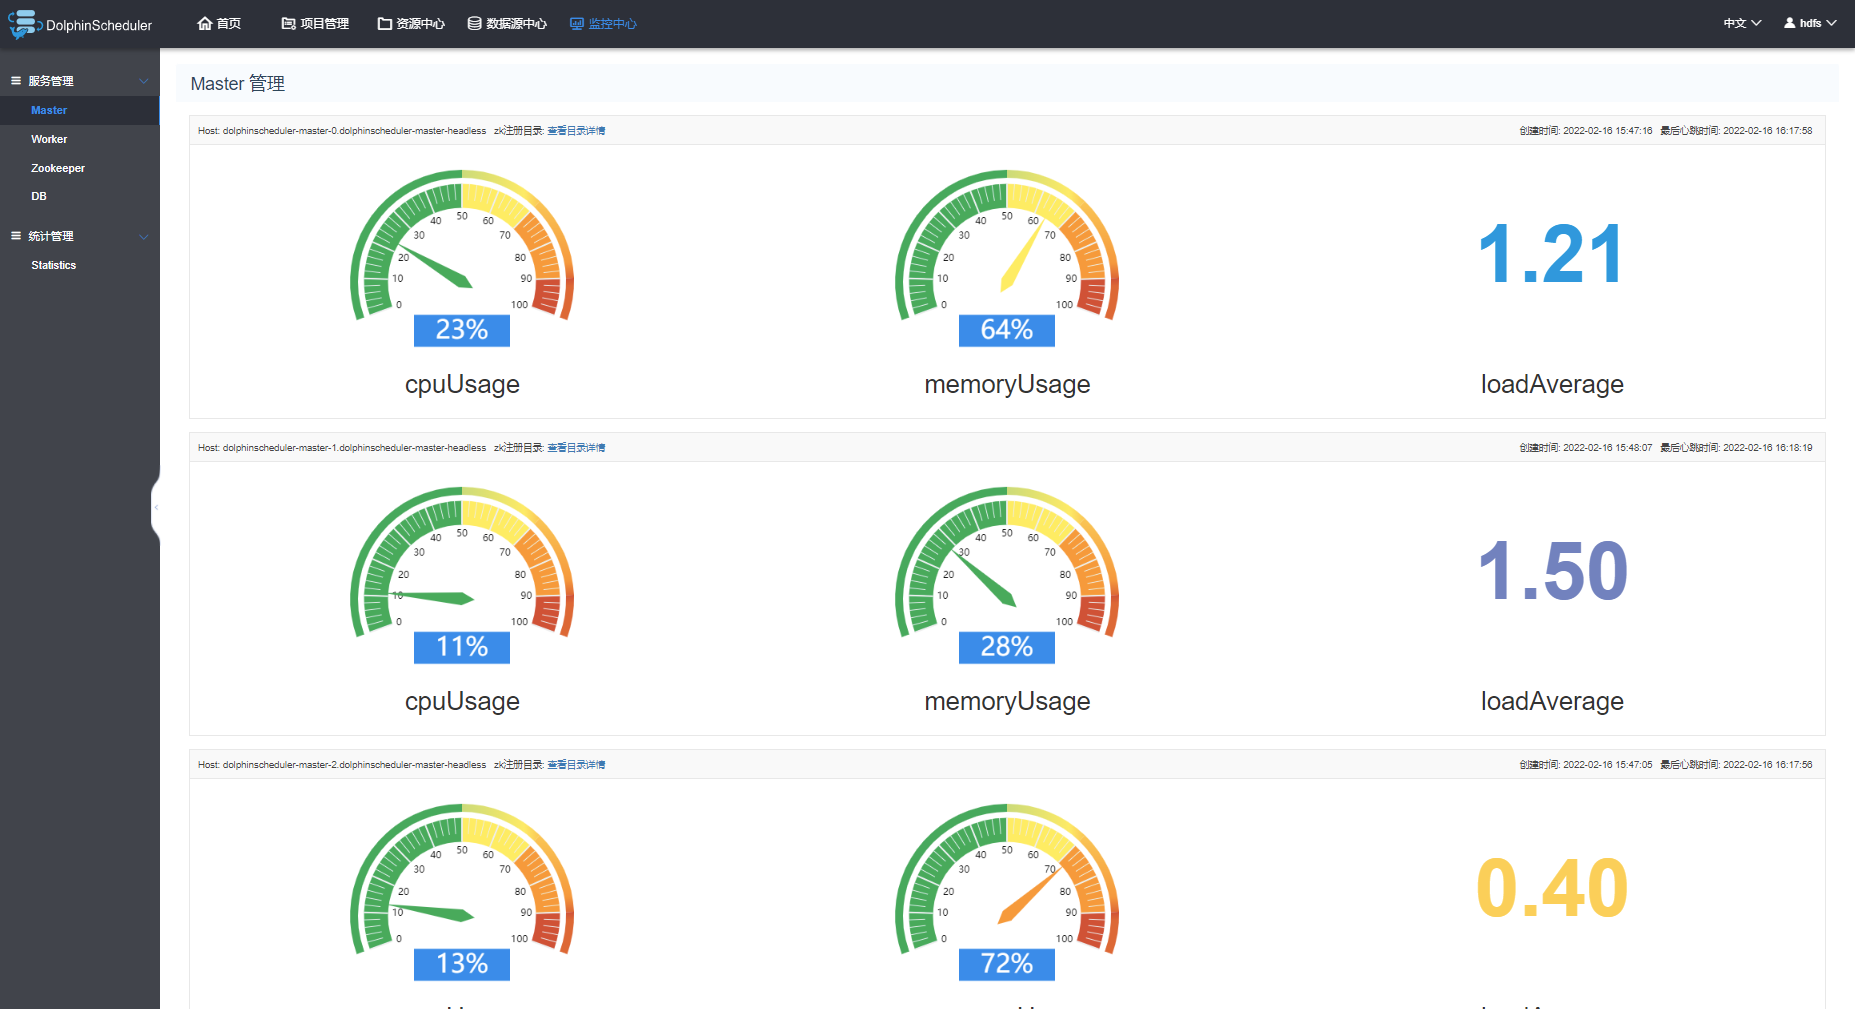Open zk directory details link for master-2

coord(576,765)
